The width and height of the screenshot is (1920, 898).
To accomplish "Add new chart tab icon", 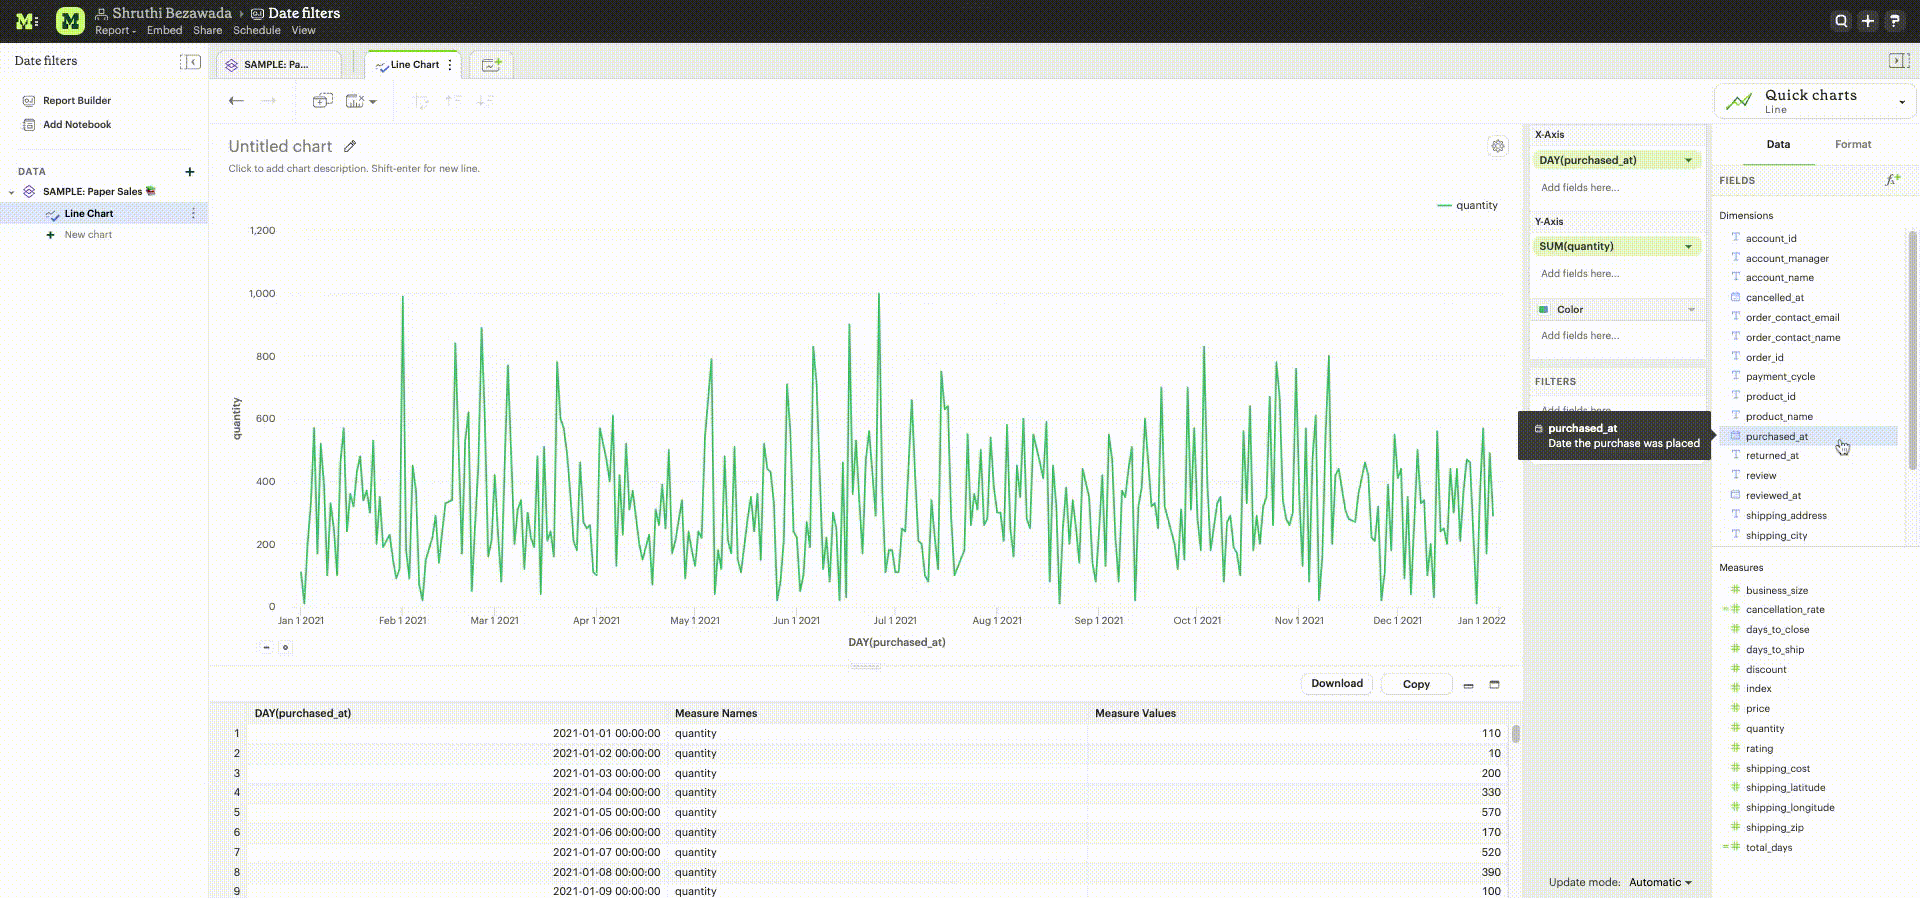I will pos(491,65).
